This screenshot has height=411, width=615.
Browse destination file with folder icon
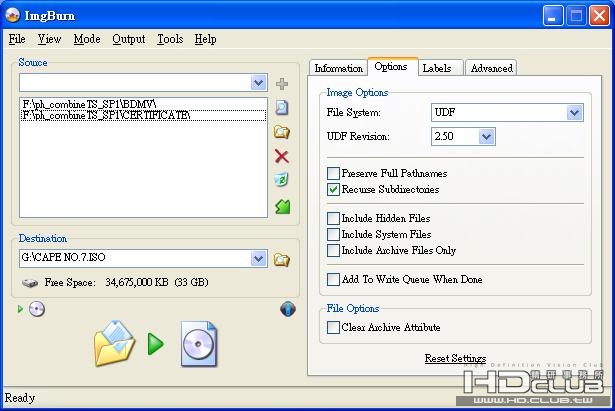(x=282, y=259)
